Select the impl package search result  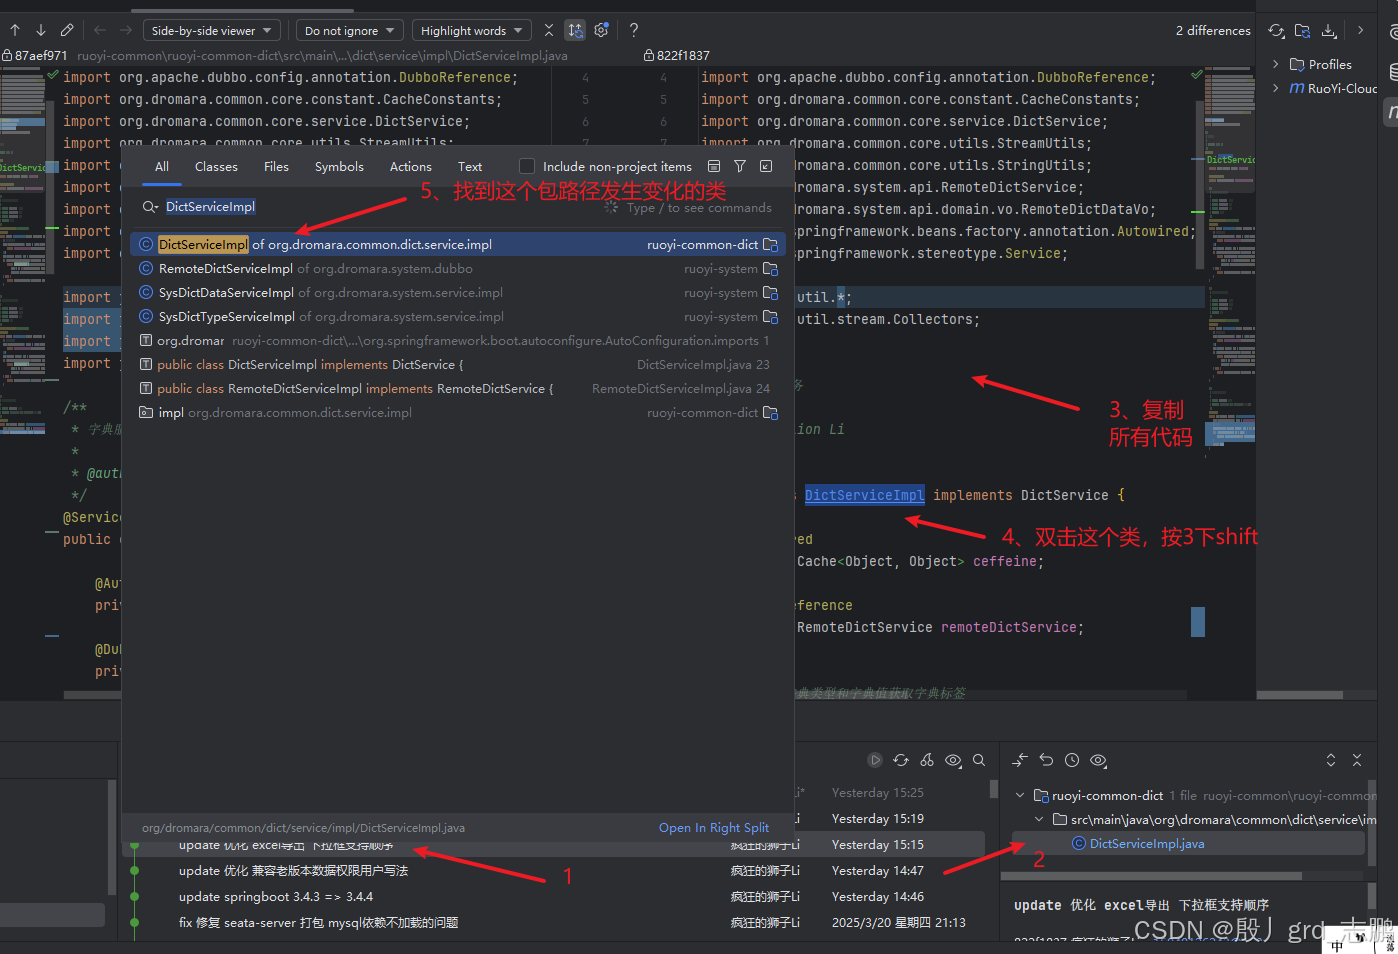pos(458,412)
